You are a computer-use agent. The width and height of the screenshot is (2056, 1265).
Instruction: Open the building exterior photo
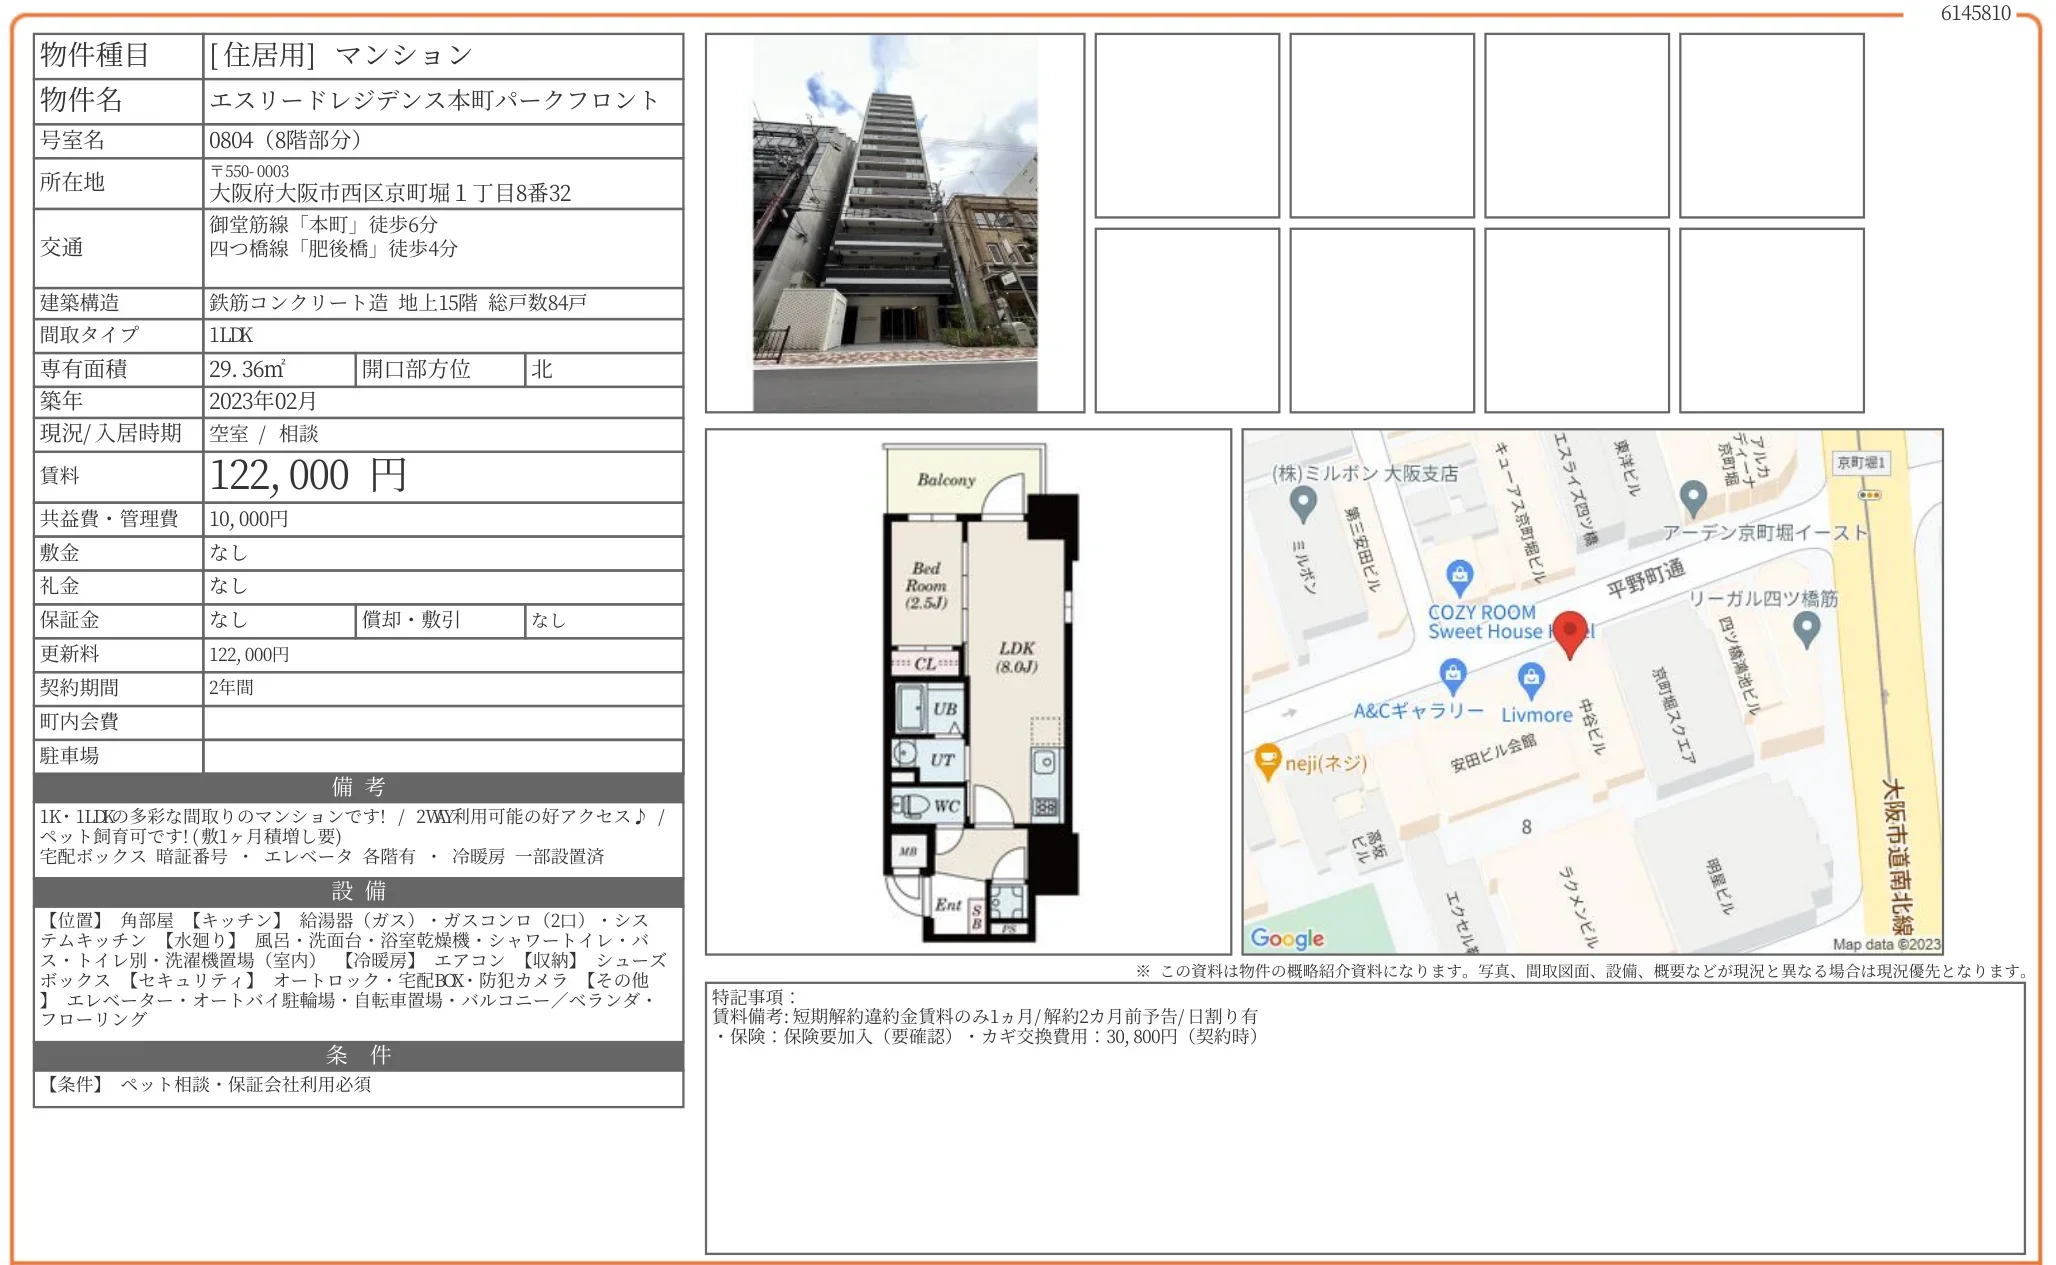[x=893, y=222]
